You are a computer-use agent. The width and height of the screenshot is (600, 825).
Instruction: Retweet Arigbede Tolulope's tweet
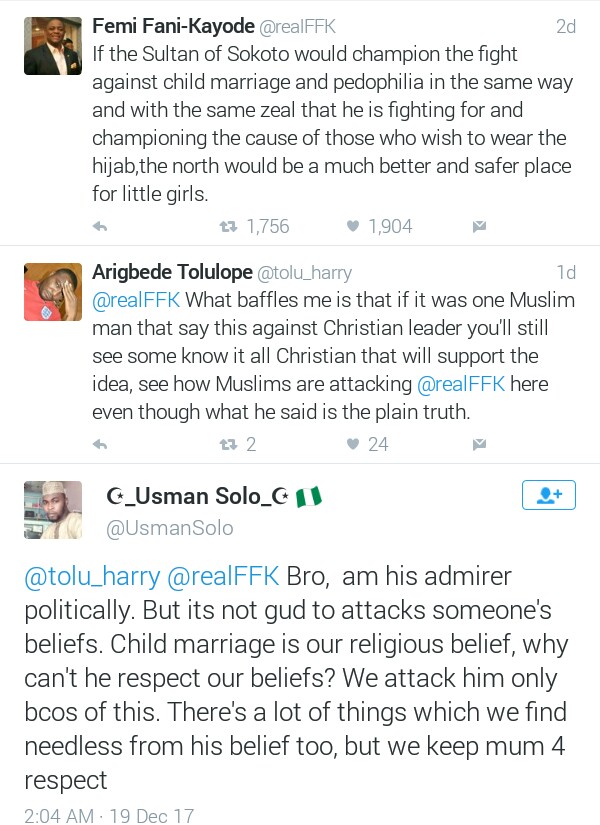(x=228, y=444)
